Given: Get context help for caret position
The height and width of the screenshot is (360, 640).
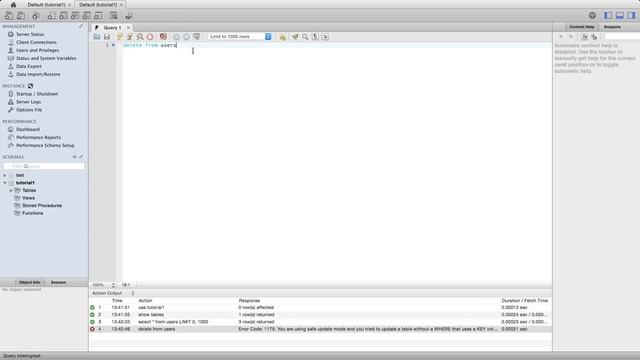Looking at the screenshot, I should [584, 37].
